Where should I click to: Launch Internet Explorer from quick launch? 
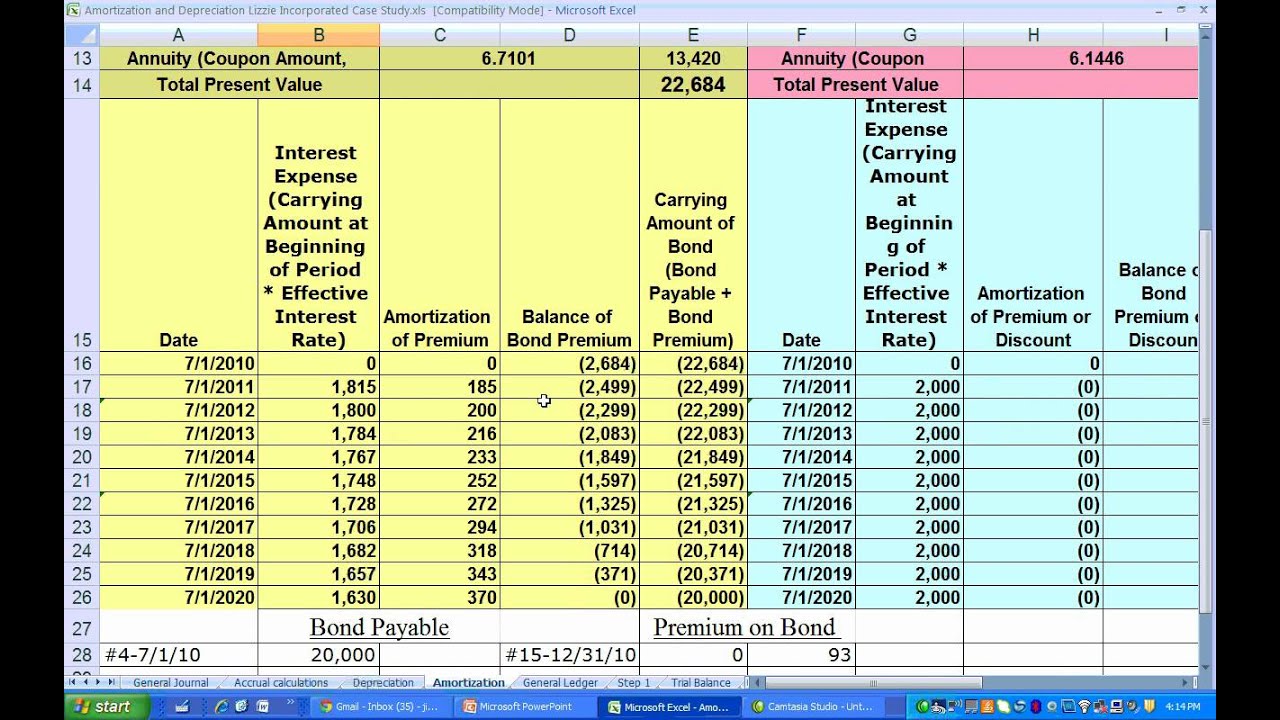221,706
